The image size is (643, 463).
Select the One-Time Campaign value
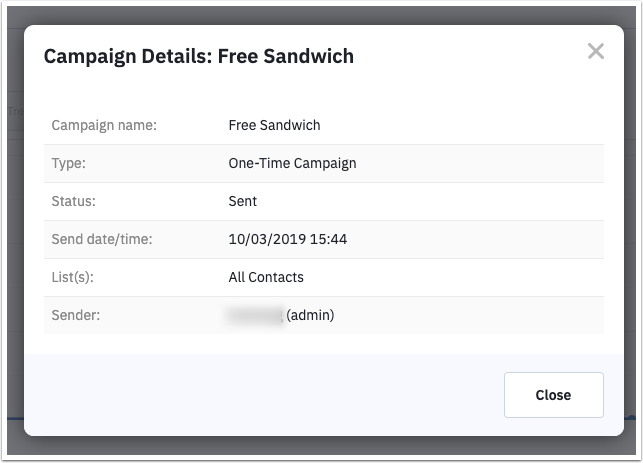[292, 163]
